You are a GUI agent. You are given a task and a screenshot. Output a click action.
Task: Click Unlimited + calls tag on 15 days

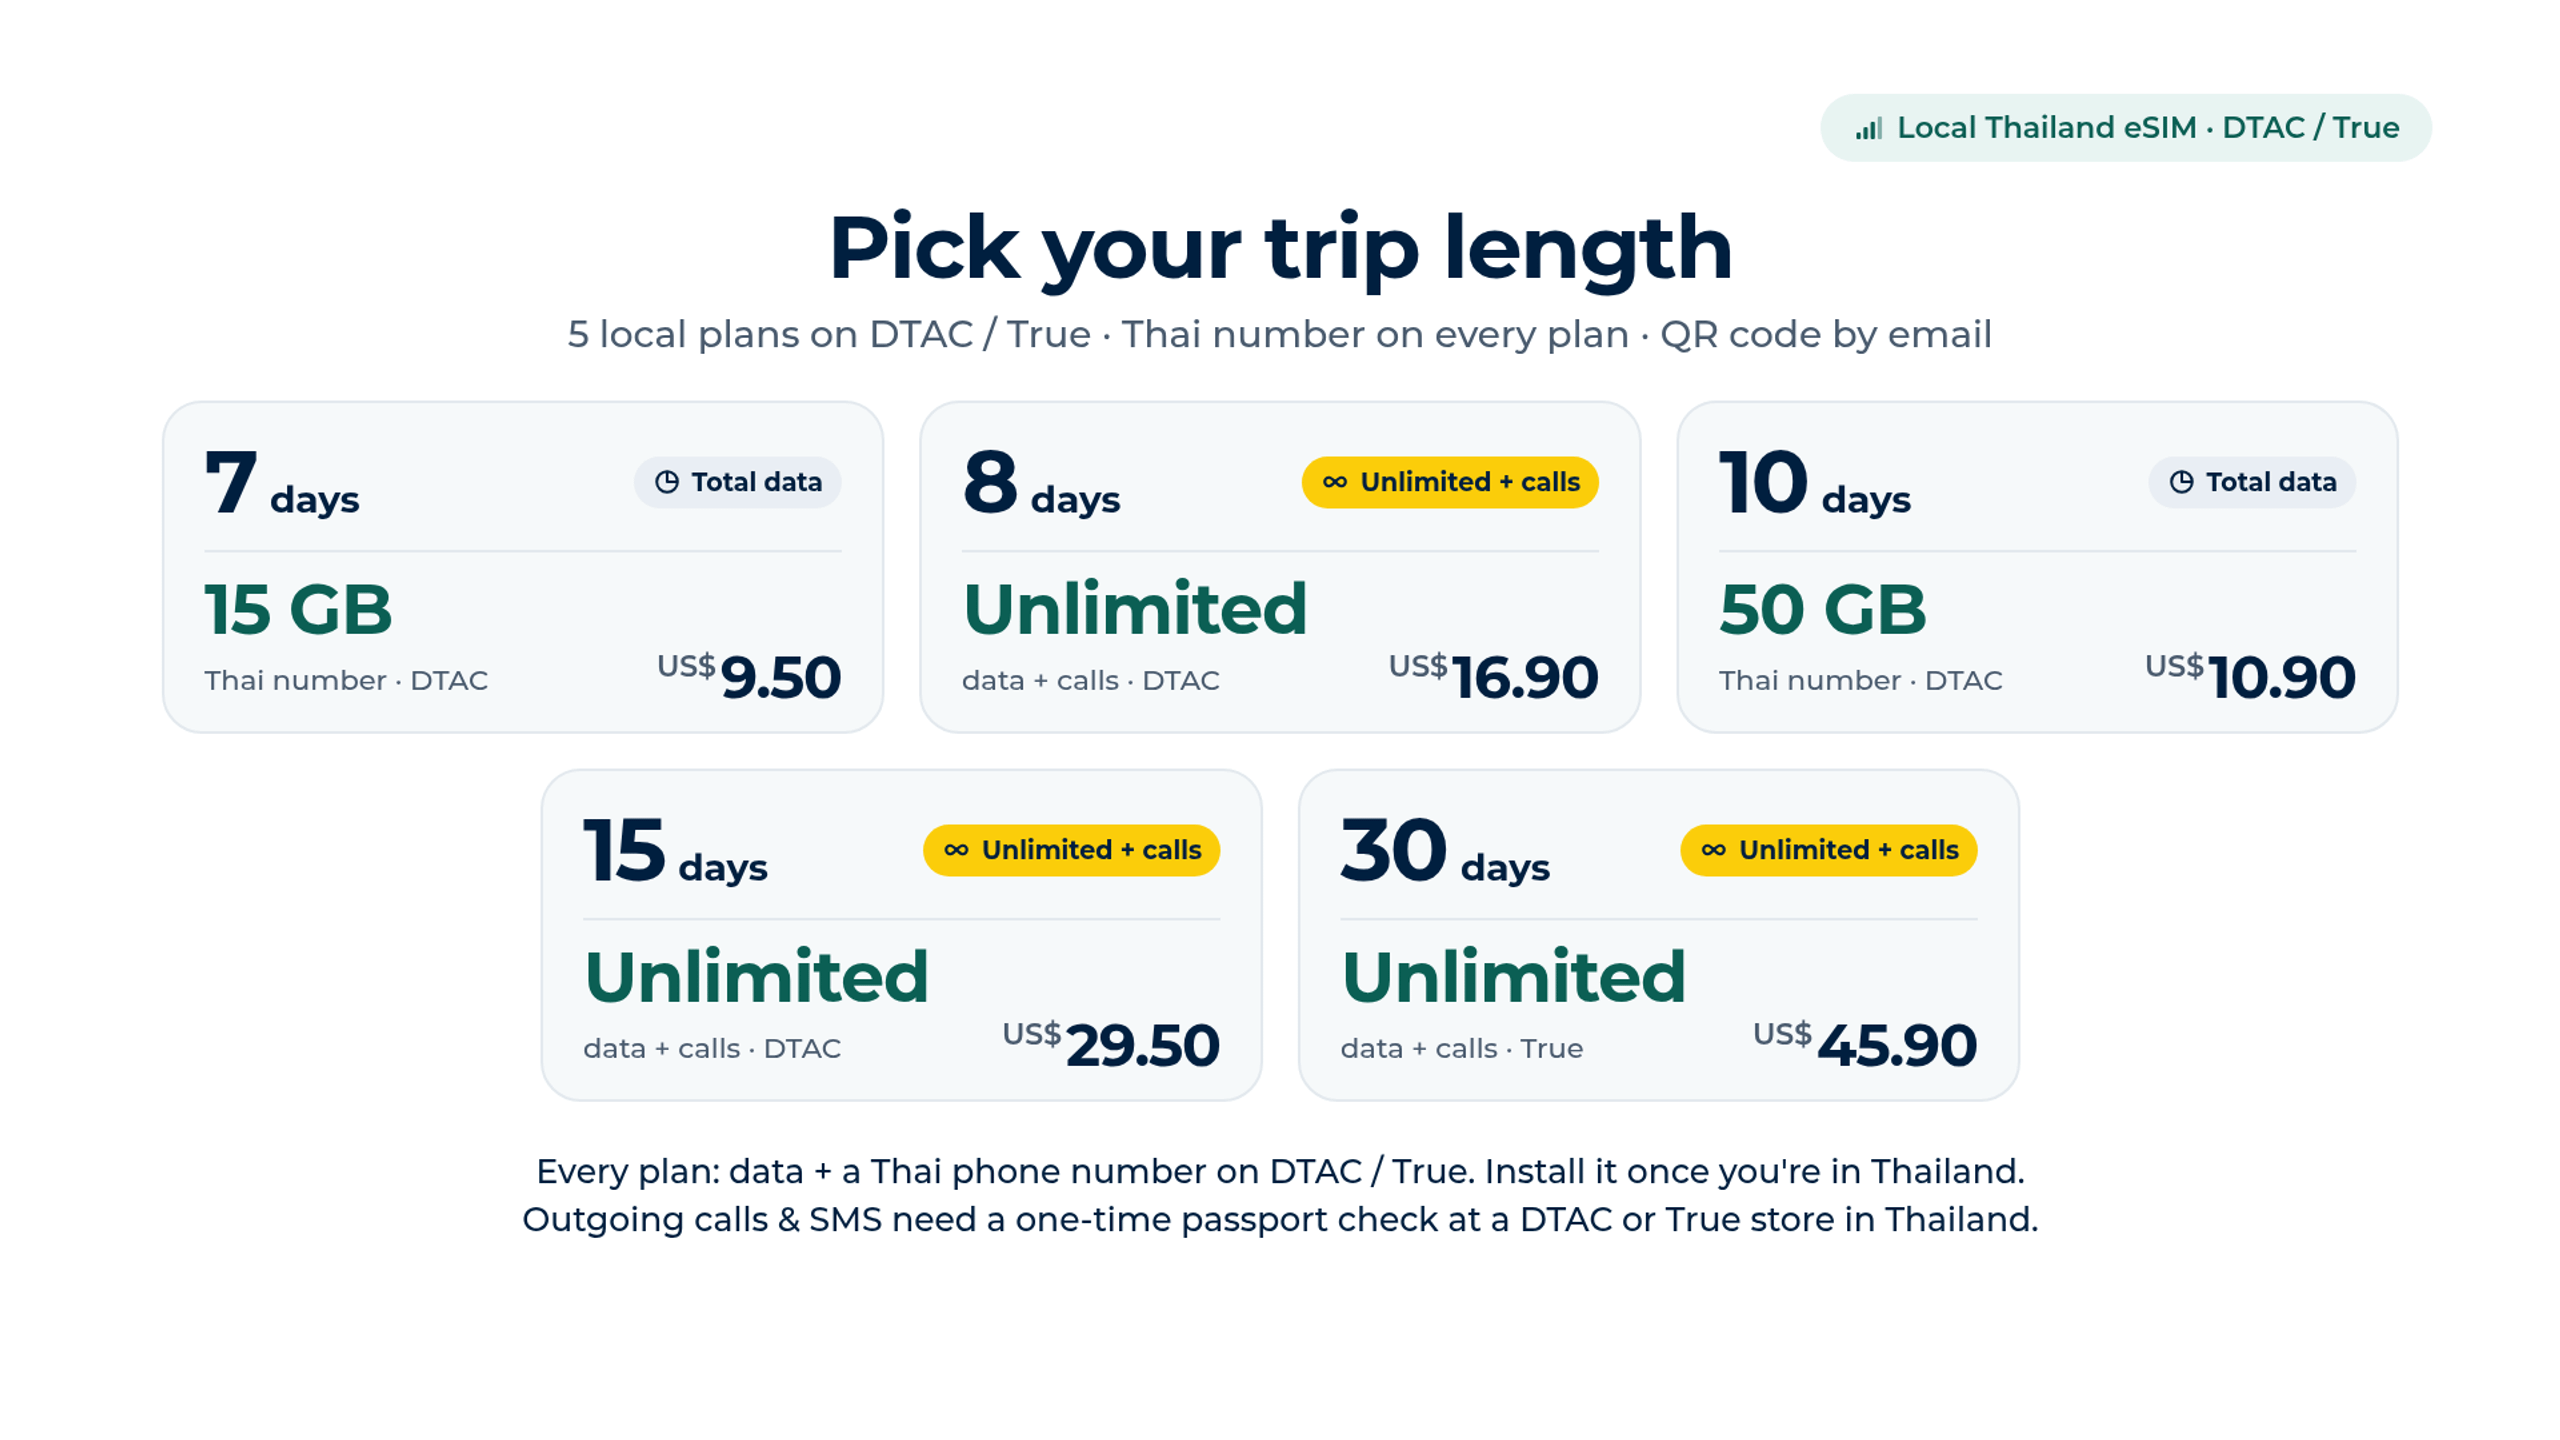[1071, 850]
